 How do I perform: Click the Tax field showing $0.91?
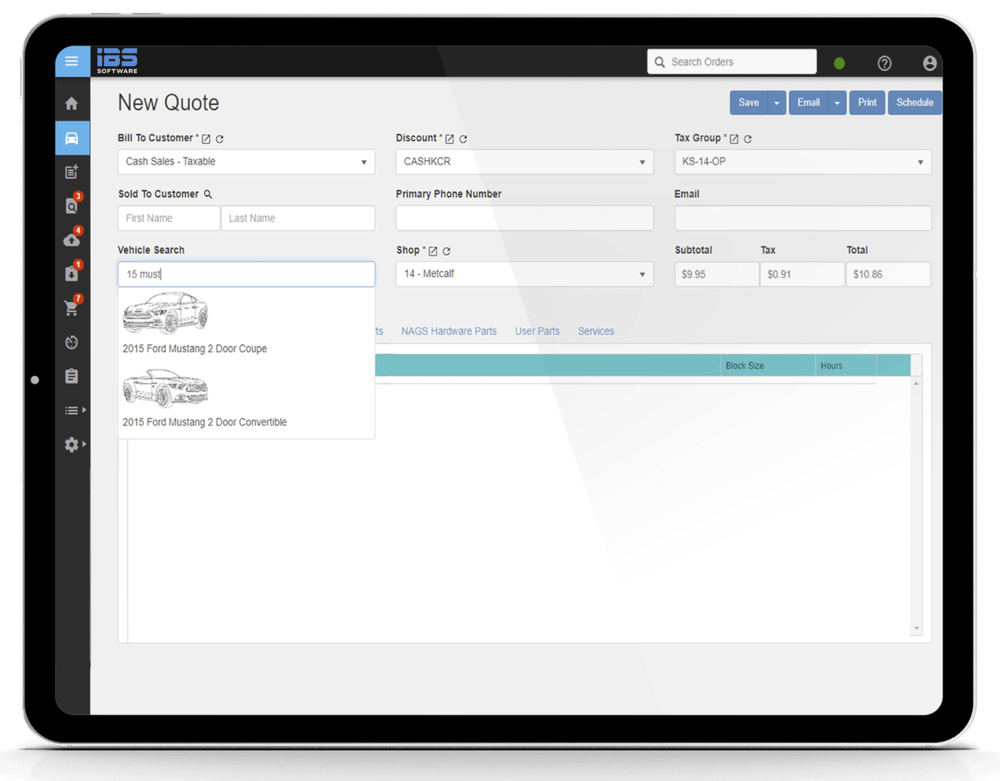[802, 274]
